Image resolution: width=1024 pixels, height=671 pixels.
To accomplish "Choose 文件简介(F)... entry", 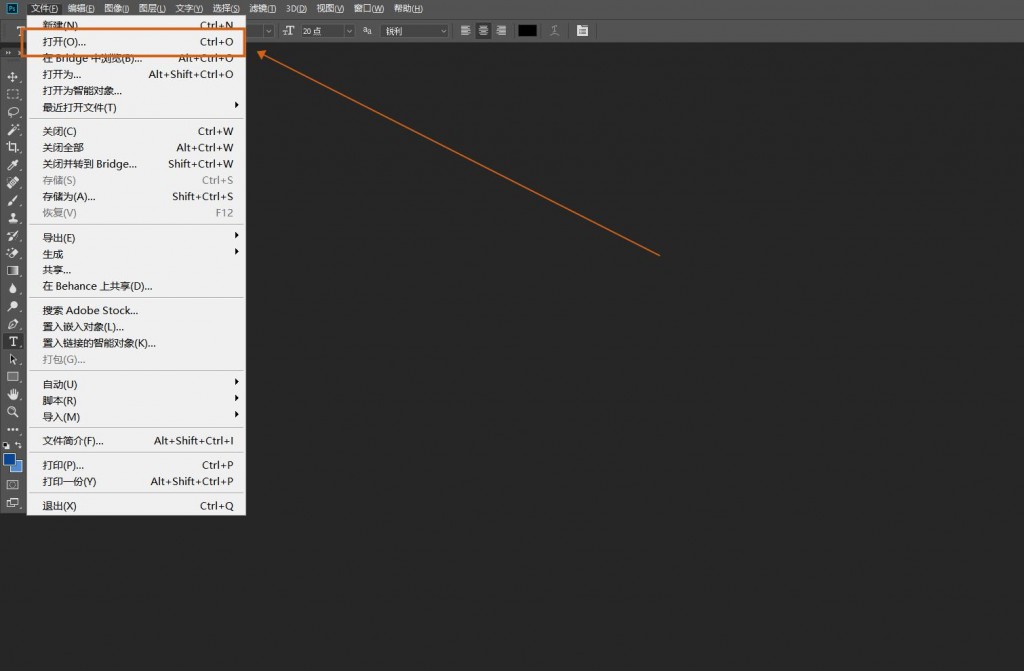I will click(136, 441).
